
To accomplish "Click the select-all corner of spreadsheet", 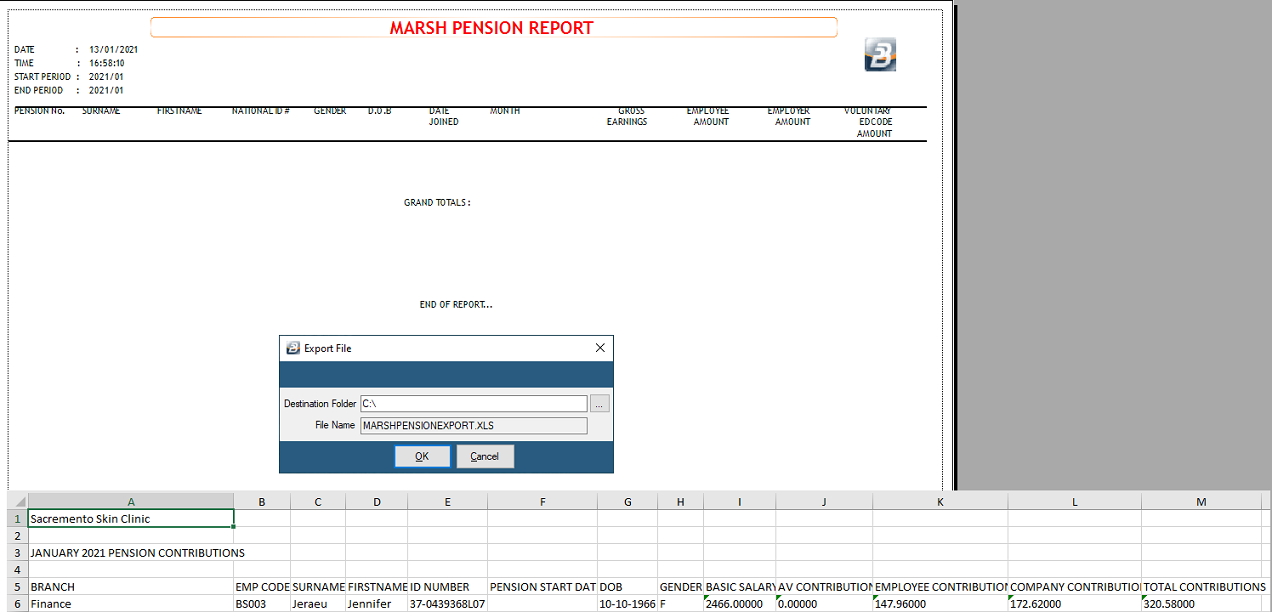I will [17, 501].
